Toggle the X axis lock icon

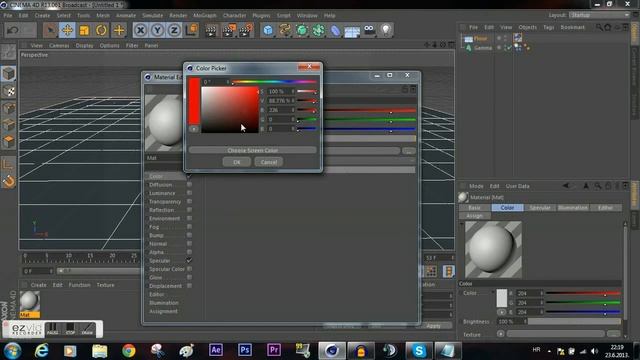tap(140, 30)
